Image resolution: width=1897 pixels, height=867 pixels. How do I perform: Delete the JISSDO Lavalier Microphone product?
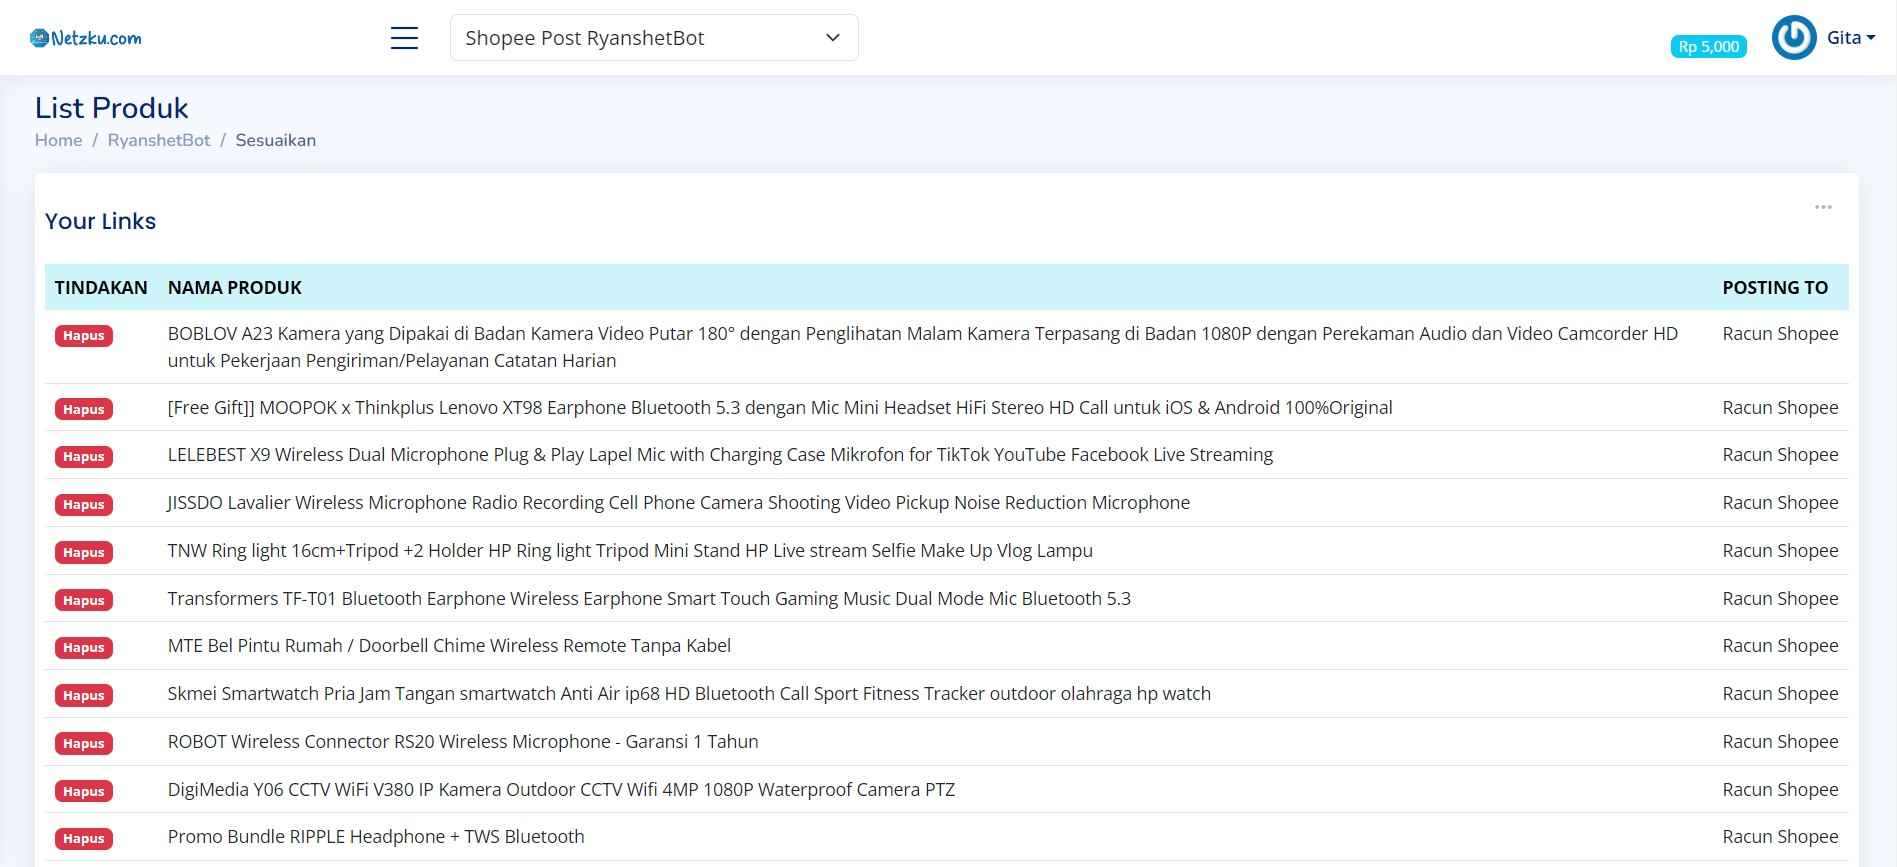pos(84,504)
